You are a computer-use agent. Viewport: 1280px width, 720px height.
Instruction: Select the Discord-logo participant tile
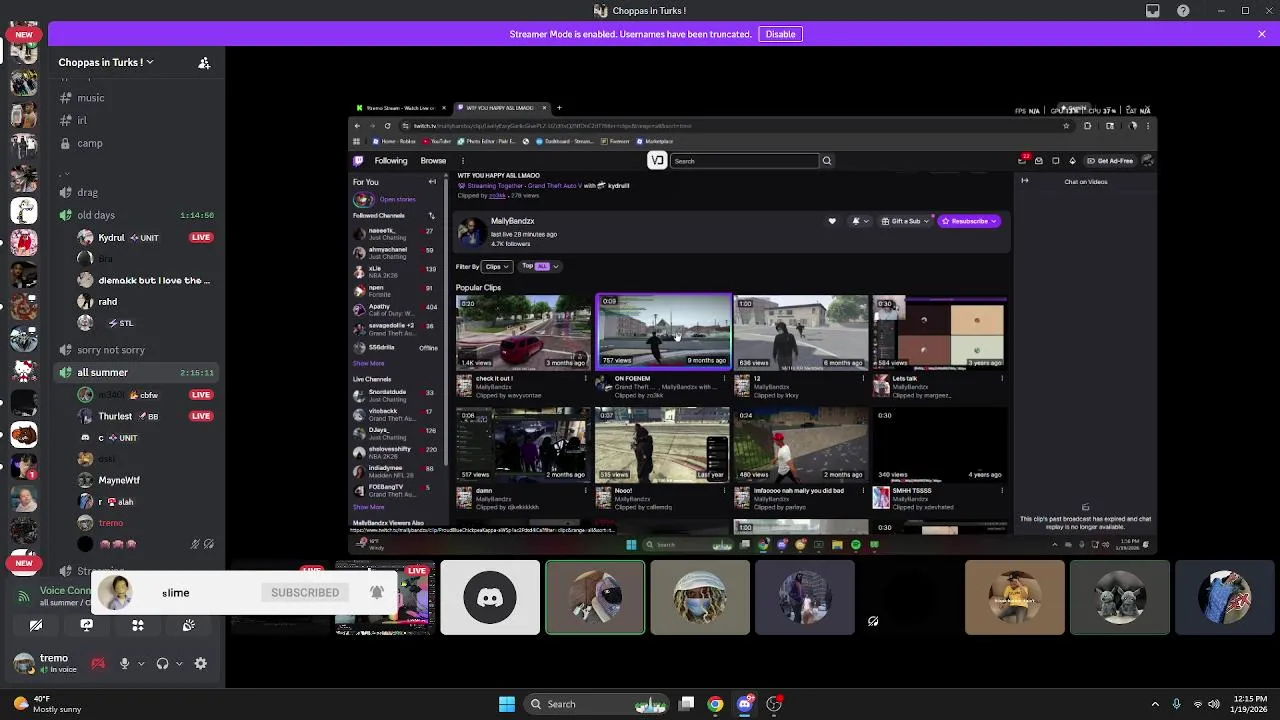point(490,598)
